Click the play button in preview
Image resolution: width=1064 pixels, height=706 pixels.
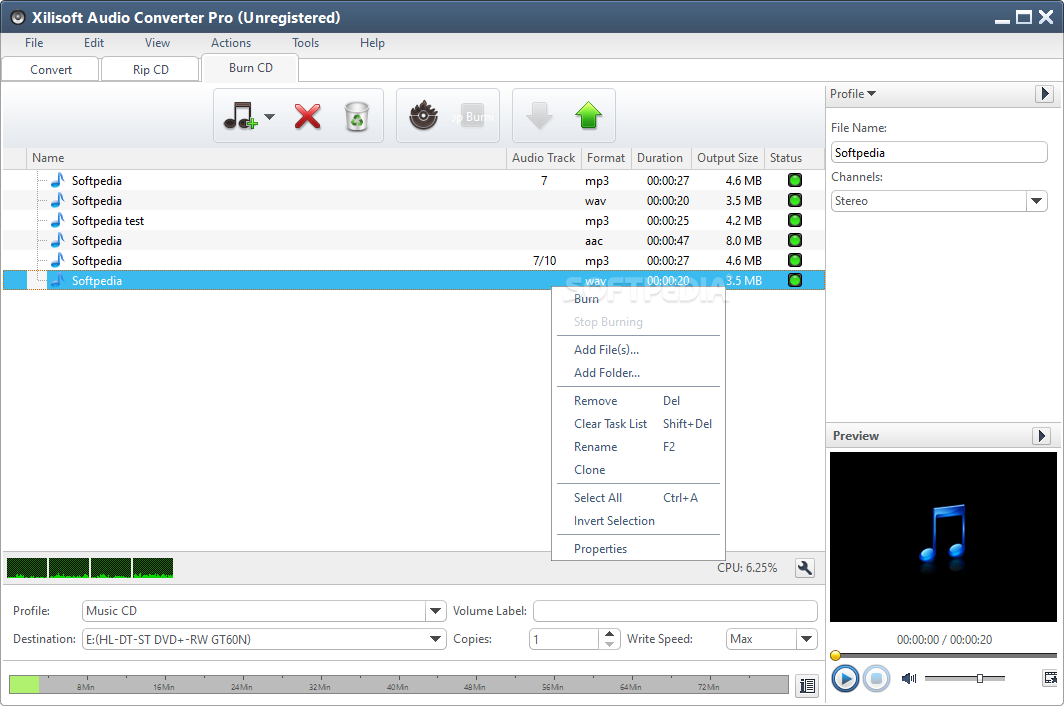(x=845, y=678)
